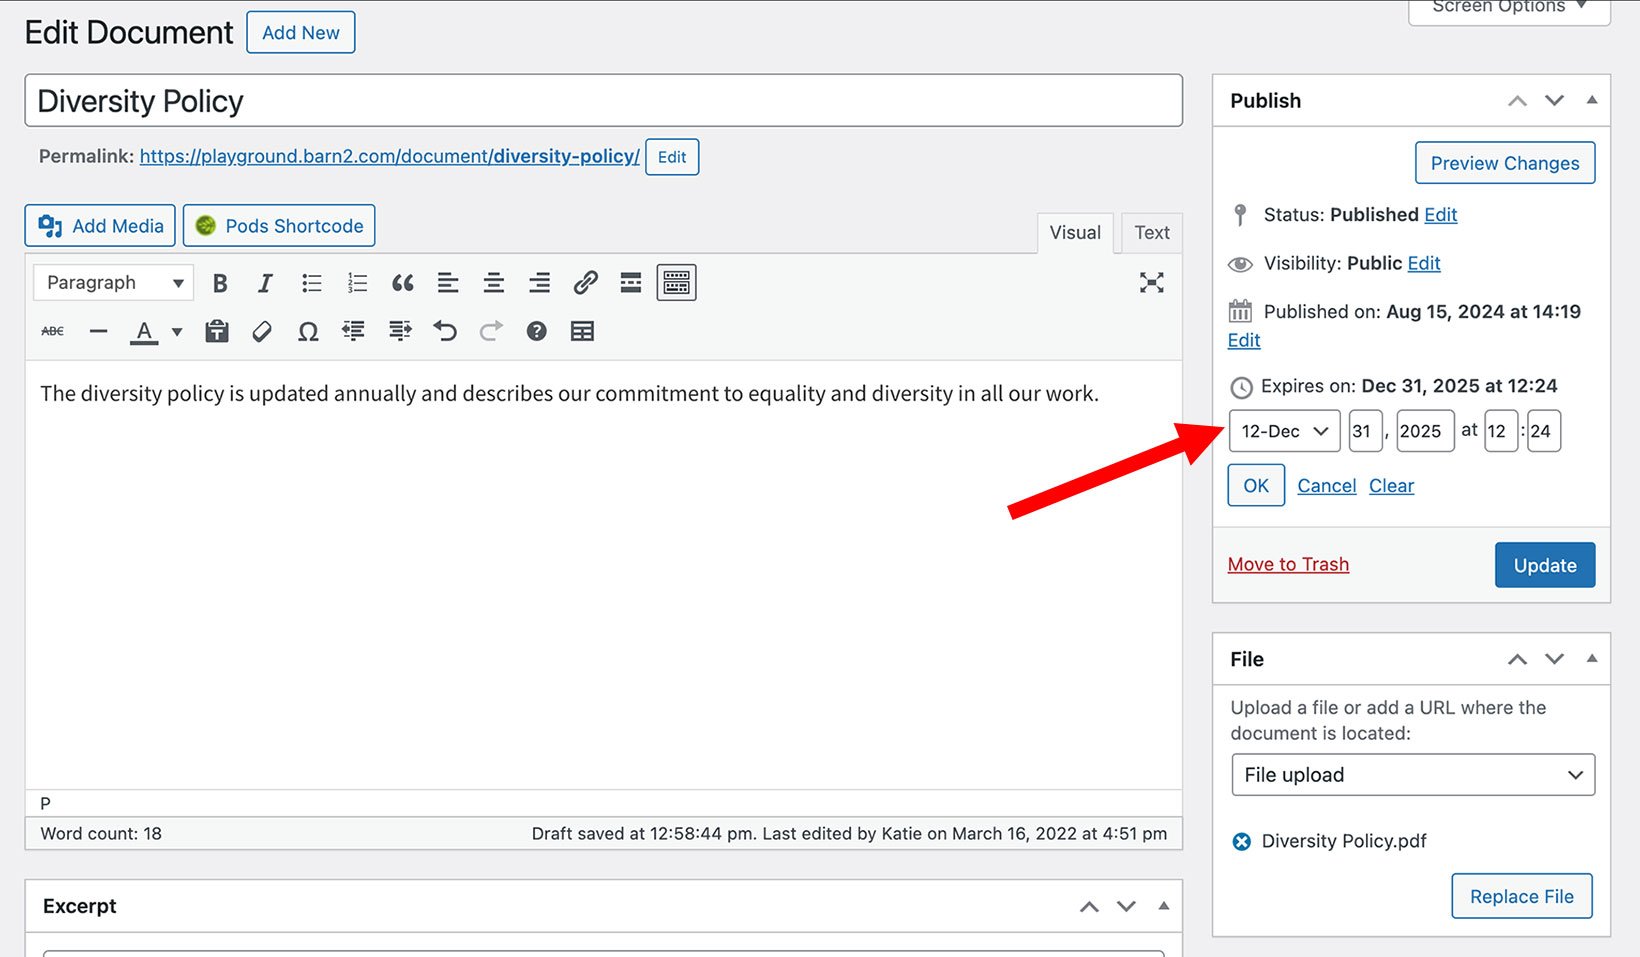The width and height of the screenshot is (1640, 957).
Task: Apply italic formatting
Action: [264, 282]
